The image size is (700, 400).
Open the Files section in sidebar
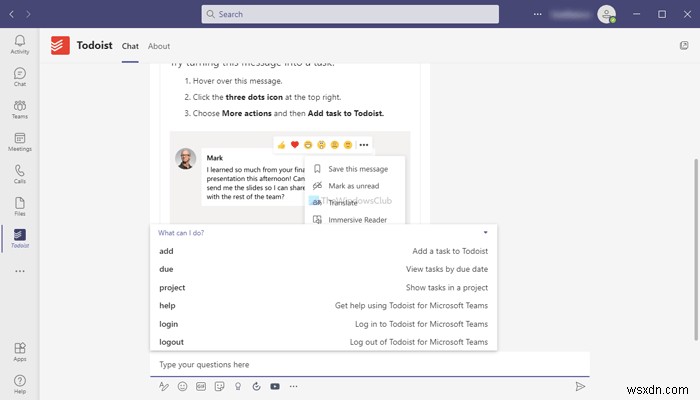[20, 207]
